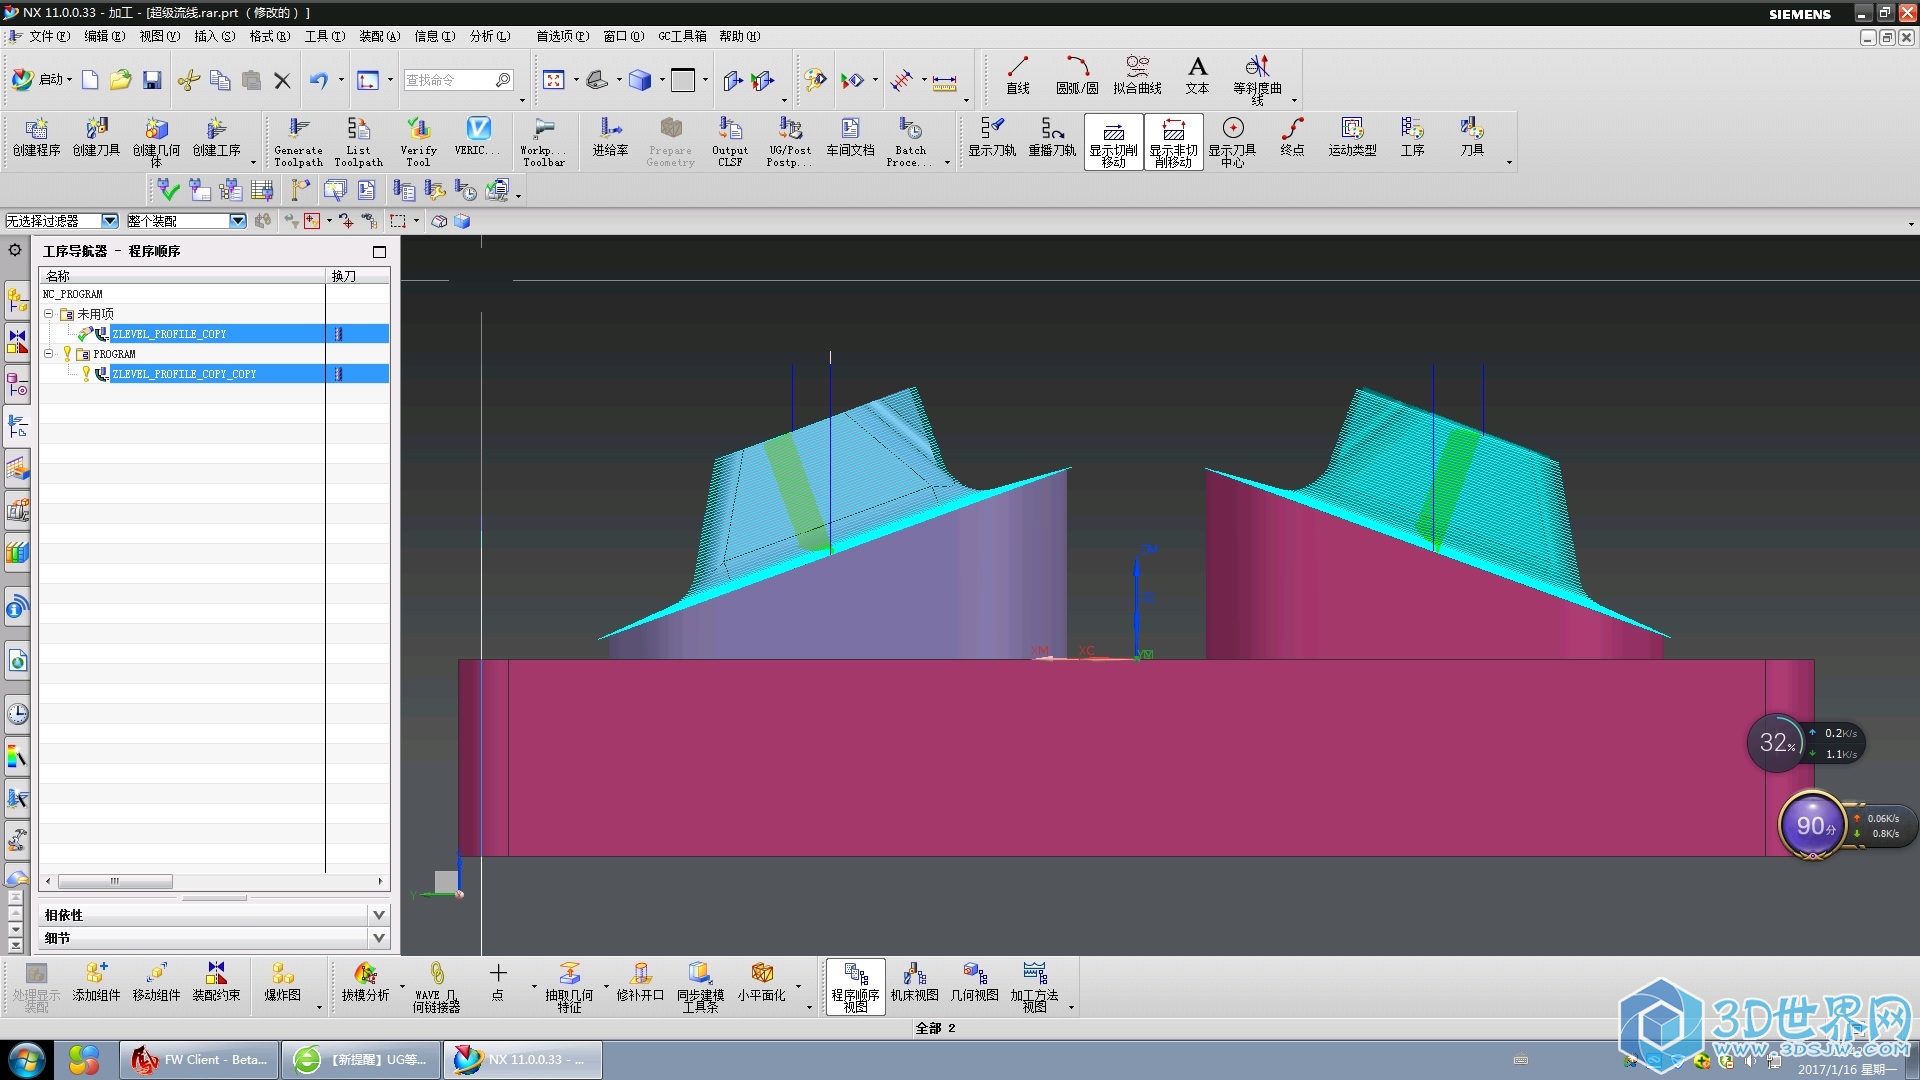The width and height of the screenshot is (1920, 1080).
Task: Open the GC工具箱 menu
Action: [x=682, y=36]
